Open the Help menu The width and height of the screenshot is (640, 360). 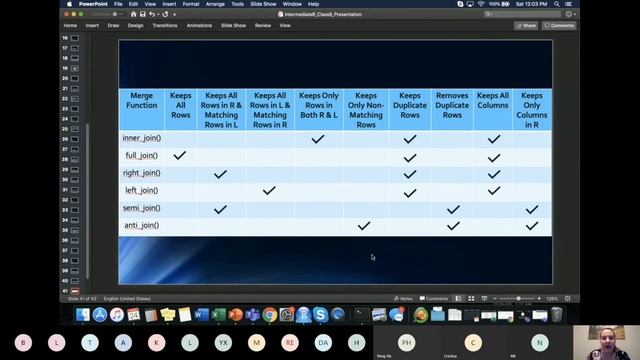(x=313, y=4)
